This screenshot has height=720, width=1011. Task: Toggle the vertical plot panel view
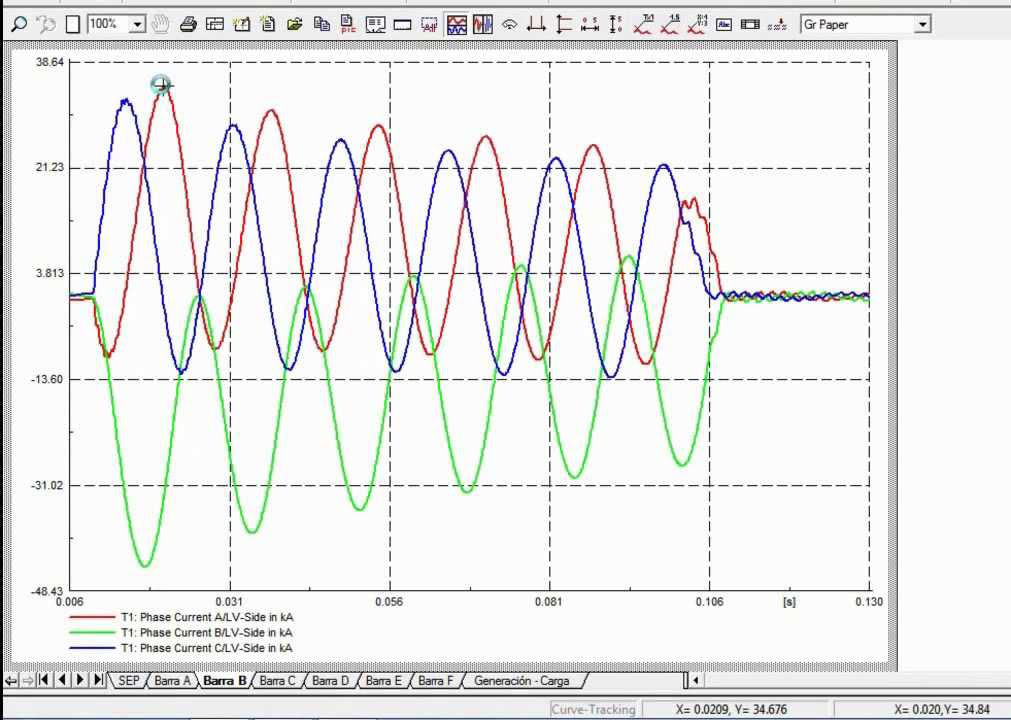(483, 23)
